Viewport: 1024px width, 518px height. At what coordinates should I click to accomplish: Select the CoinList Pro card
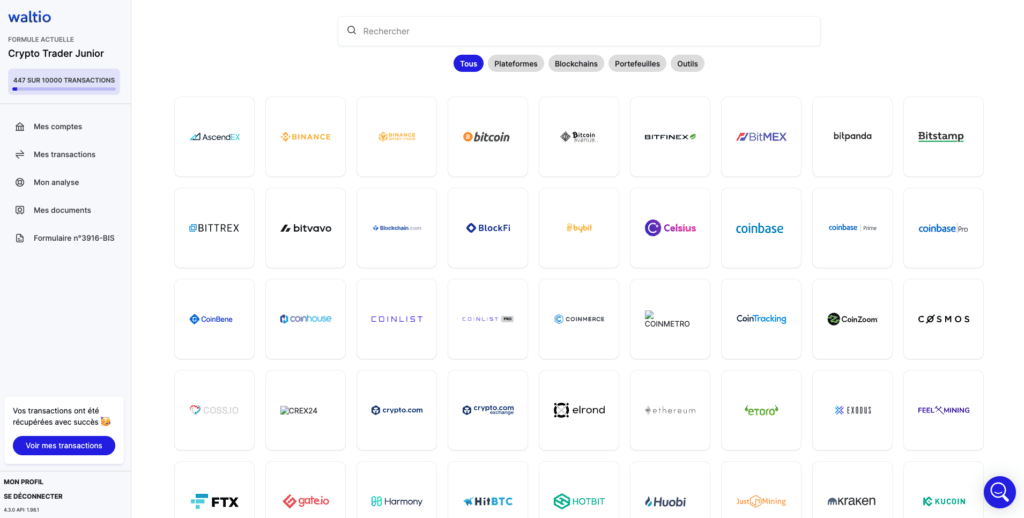pos(487,319)
